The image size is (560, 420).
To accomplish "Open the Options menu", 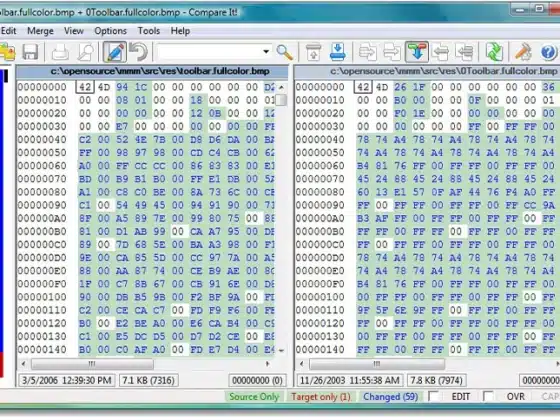I will tap(110, 31).
